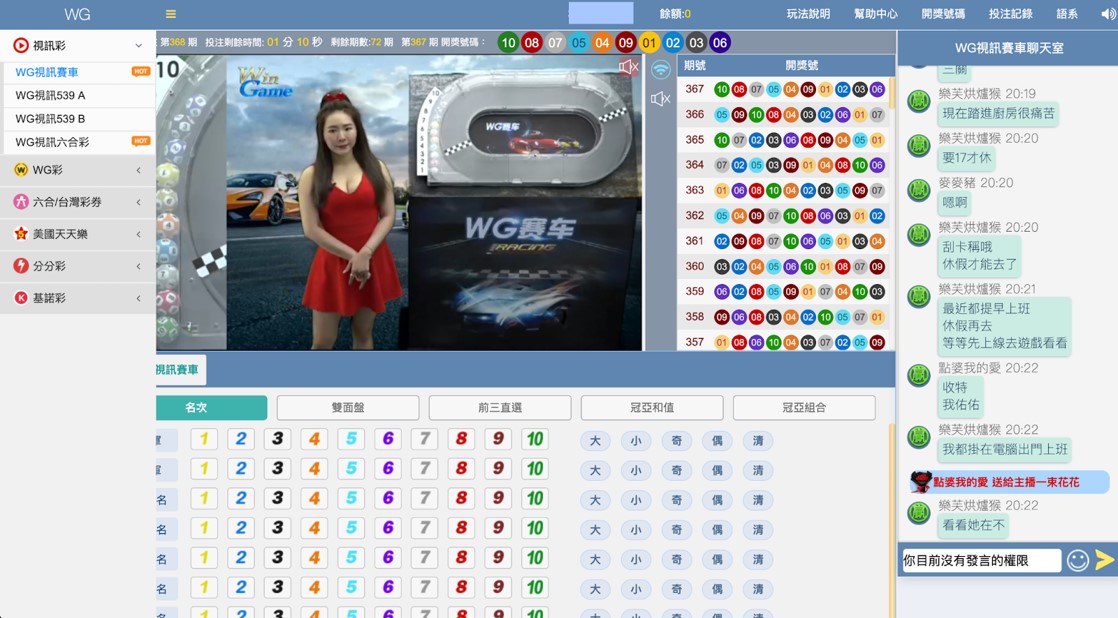Screen dimensions: 1118x618
Task: Click 大 button in first bet row
Action: (595, 441)
